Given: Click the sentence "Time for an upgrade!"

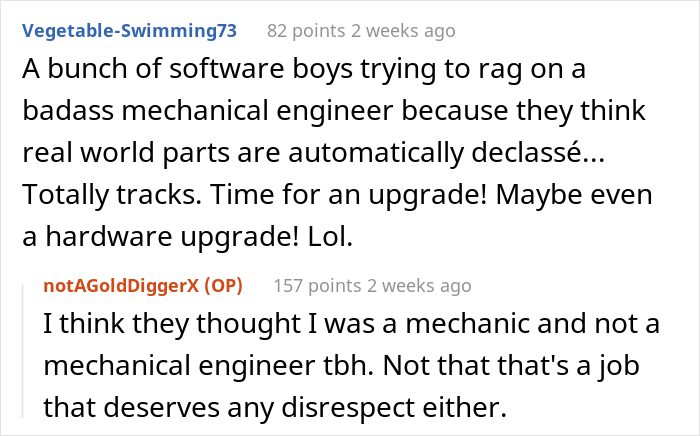Looking at the screenshot, I should (x=349, y=195).
